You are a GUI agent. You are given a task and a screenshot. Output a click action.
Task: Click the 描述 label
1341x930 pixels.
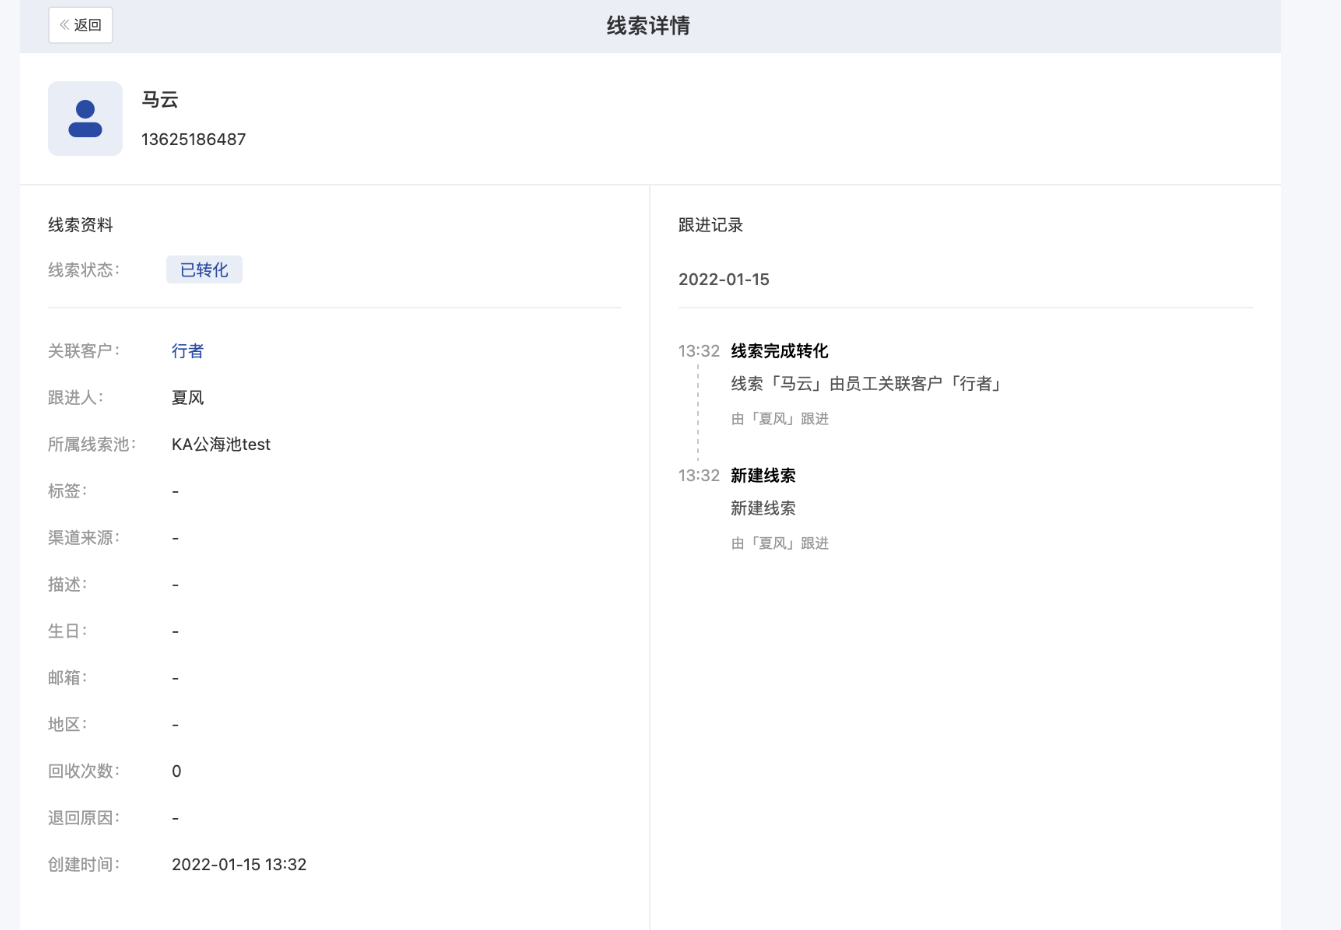pos(68,584)
